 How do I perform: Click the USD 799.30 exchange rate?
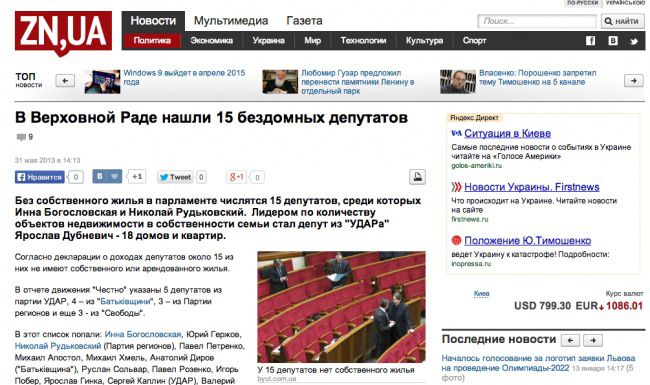tap(542, 306)
